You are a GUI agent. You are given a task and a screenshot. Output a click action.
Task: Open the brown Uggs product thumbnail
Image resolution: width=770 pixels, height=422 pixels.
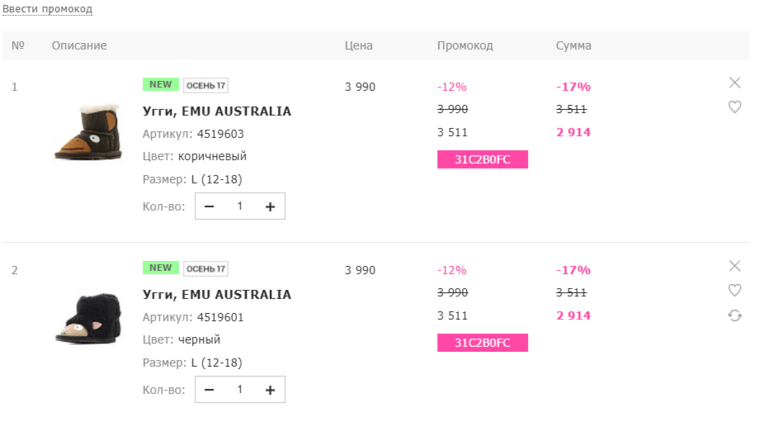[x=87, y=131]
